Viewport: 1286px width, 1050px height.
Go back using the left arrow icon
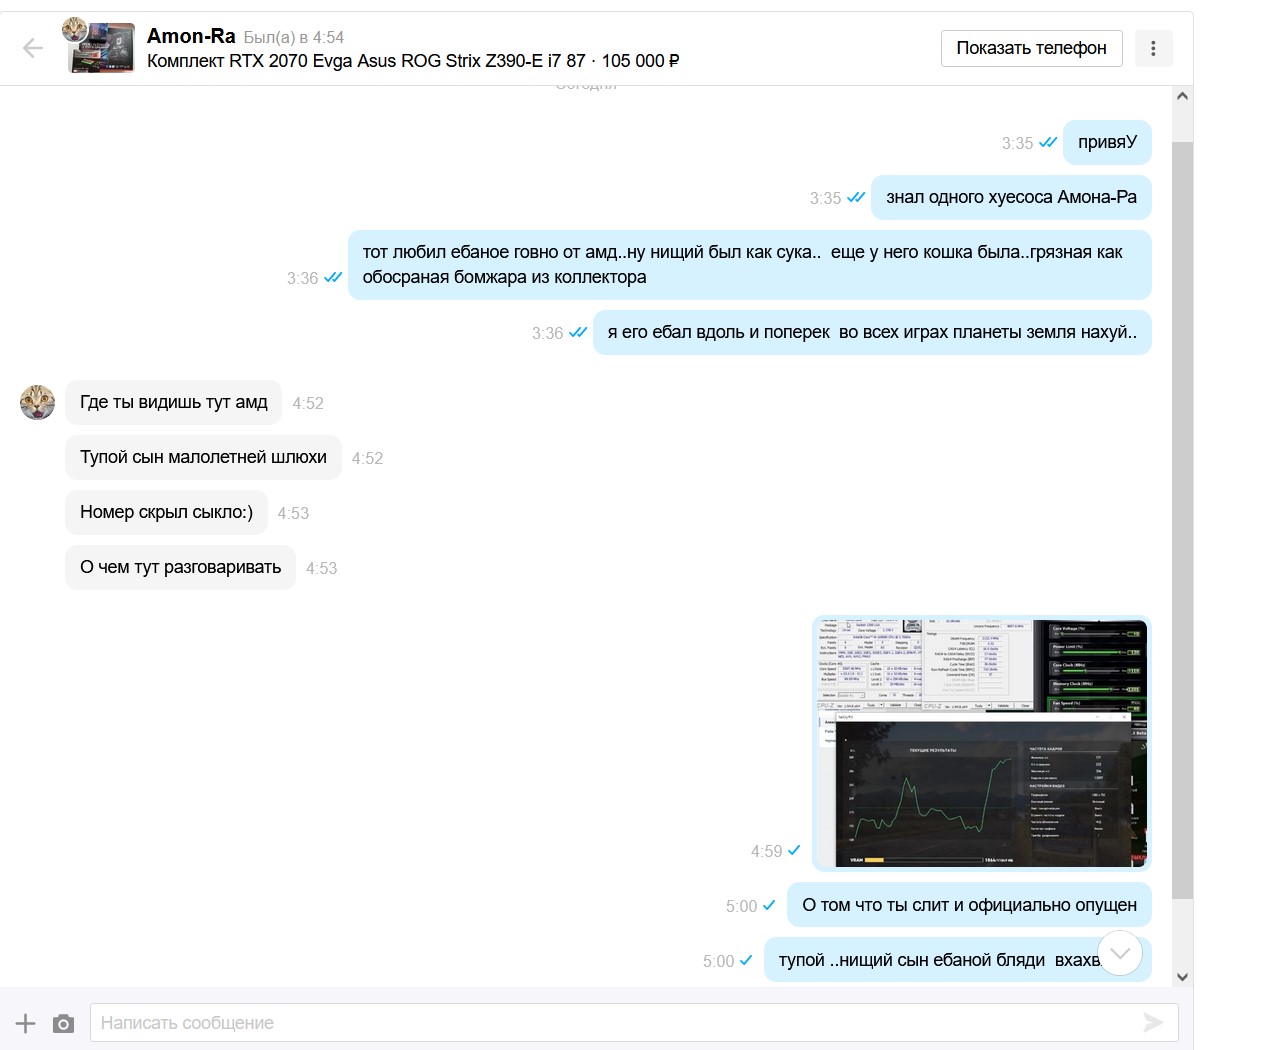33,48
